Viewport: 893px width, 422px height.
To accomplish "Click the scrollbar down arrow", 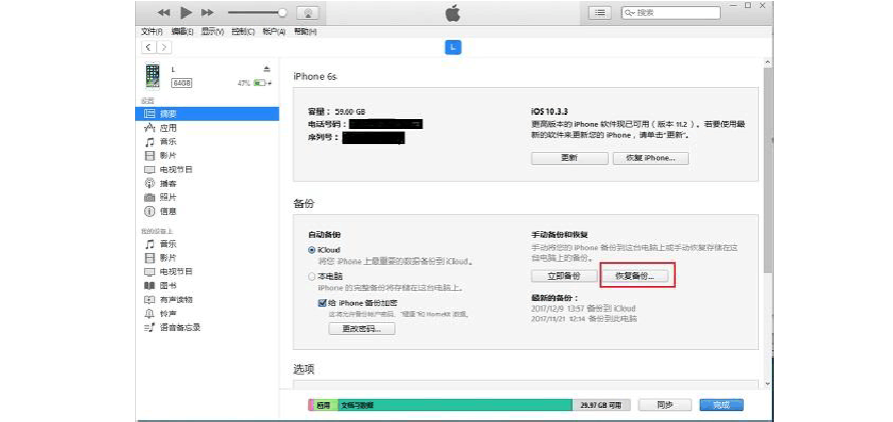I will coord(767,384).
